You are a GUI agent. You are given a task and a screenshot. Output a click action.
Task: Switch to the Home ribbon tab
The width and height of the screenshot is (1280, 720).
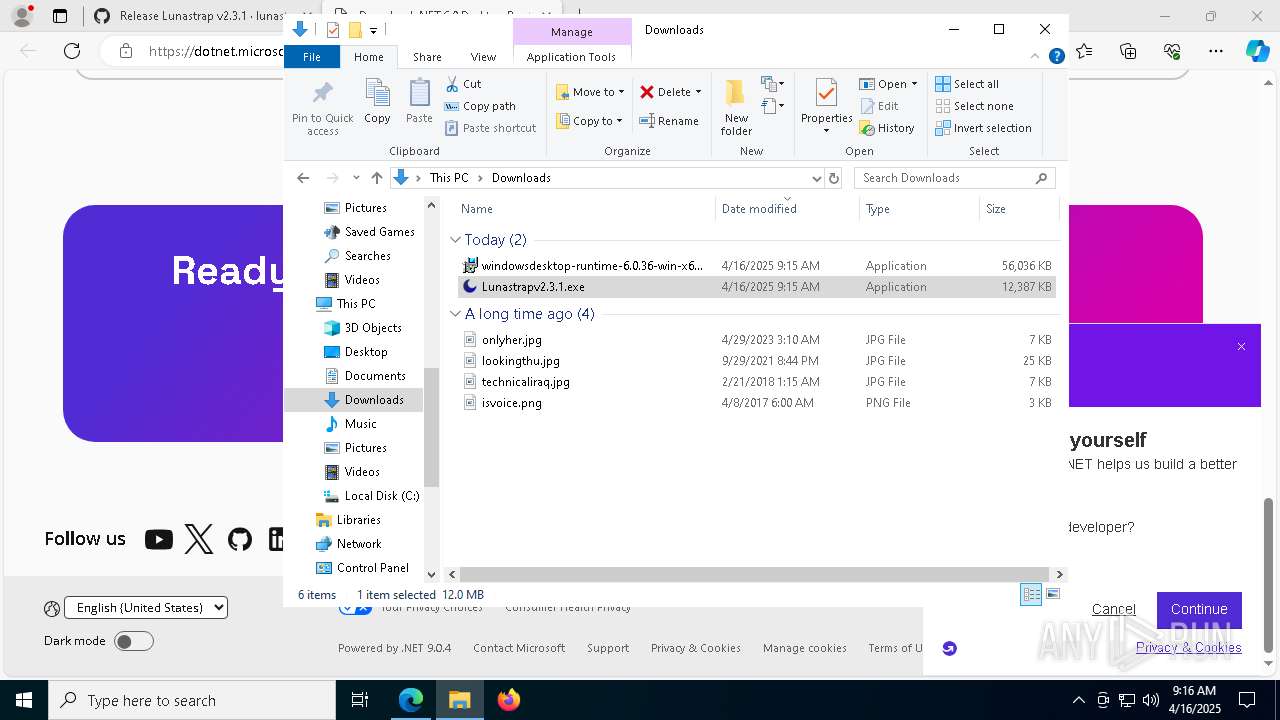(x=369, y=57)
